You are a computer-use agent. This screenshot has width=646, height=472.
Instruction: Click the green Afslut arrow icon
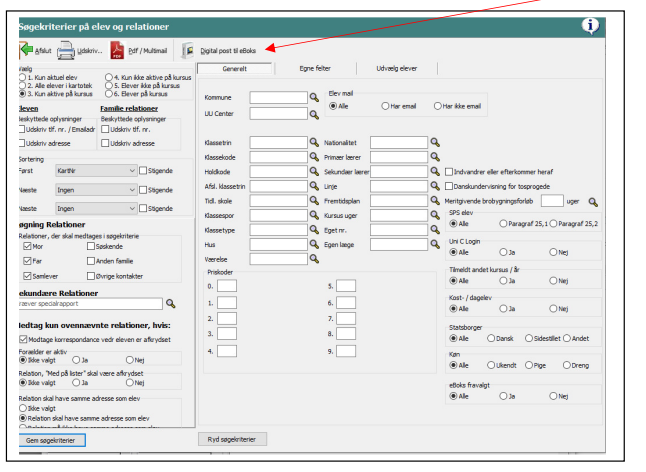coord(26,50)
